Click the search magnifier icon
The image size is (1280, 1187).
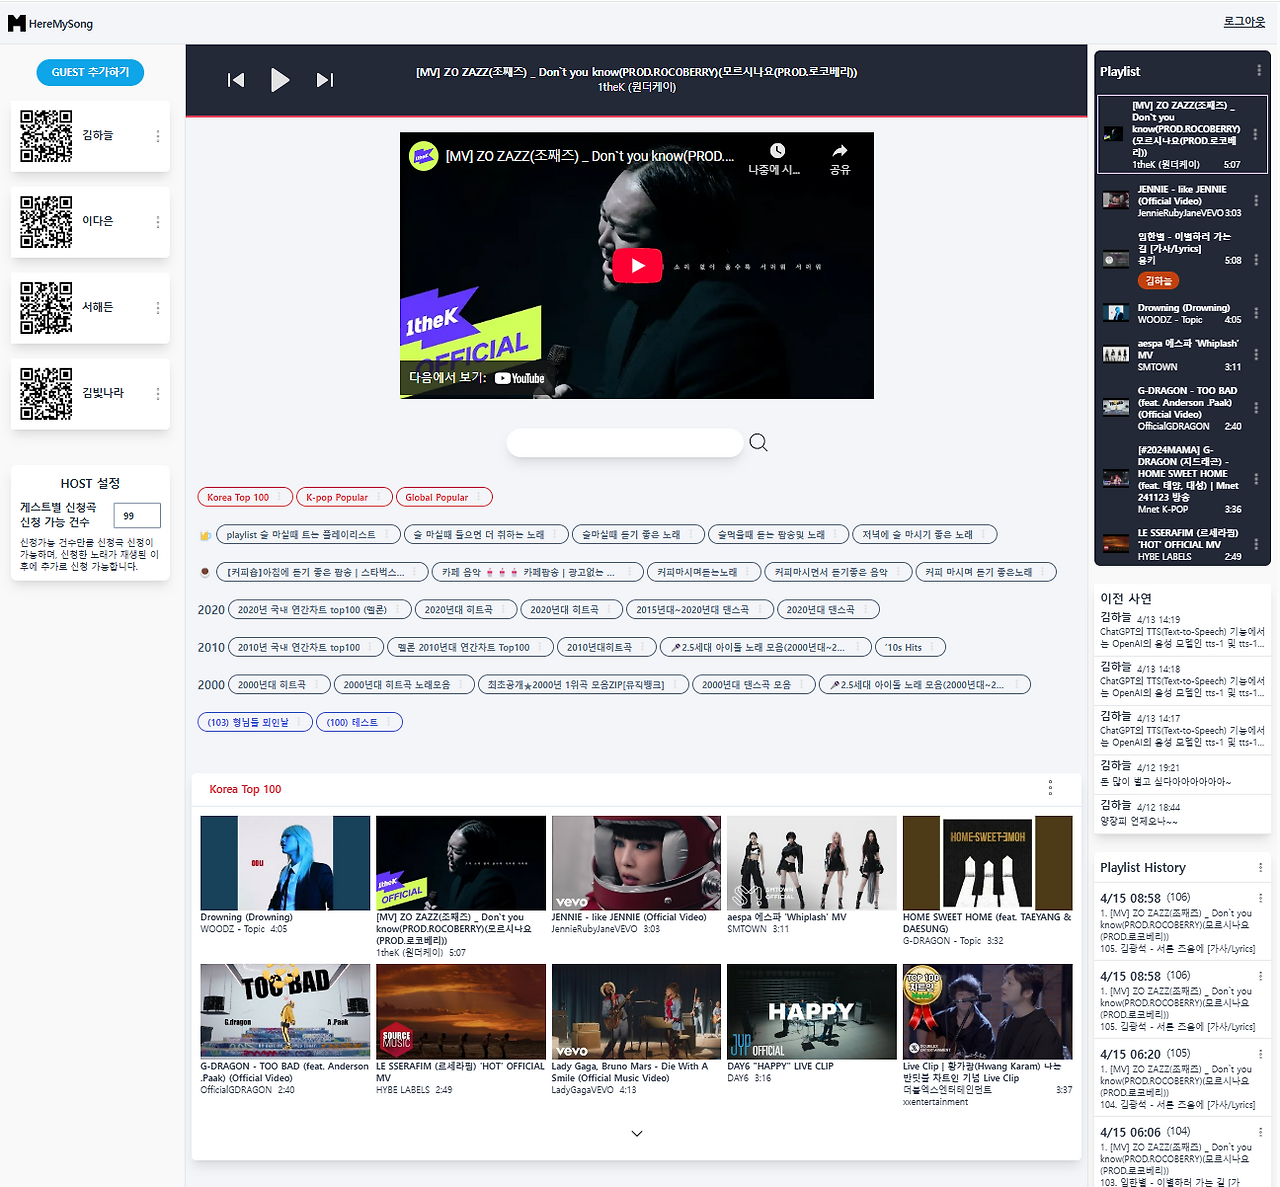[x=758, y=442]
